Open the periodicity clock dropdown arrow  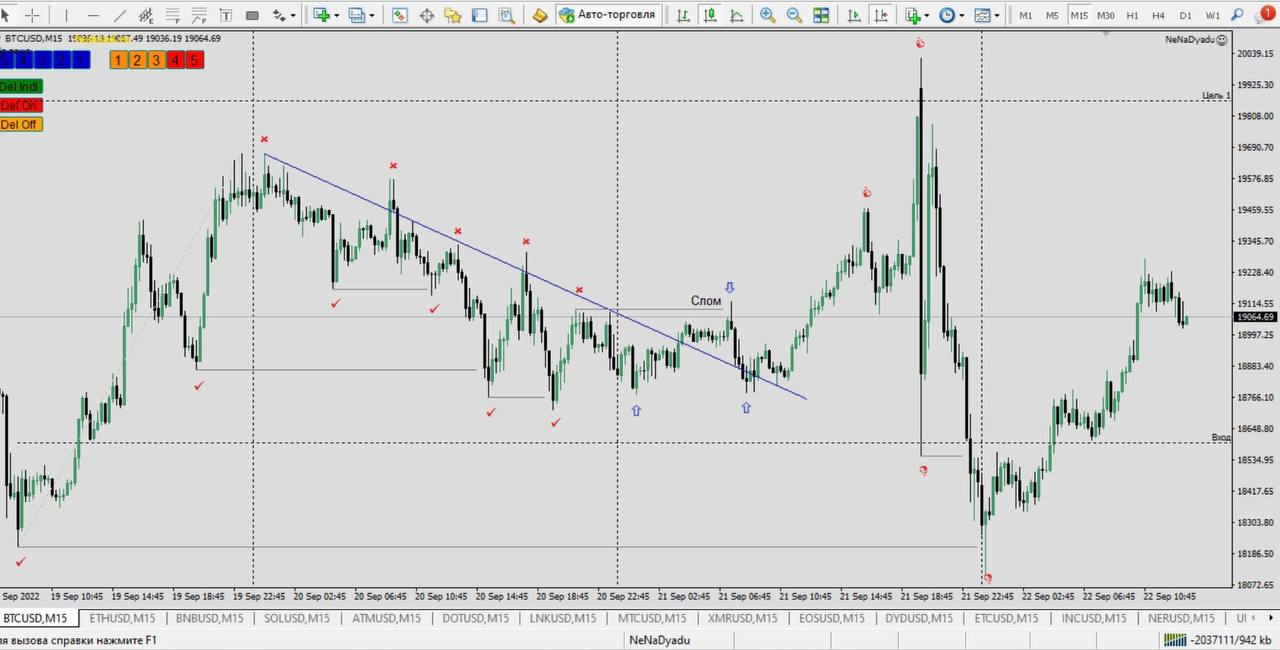[x=962, y=16]
